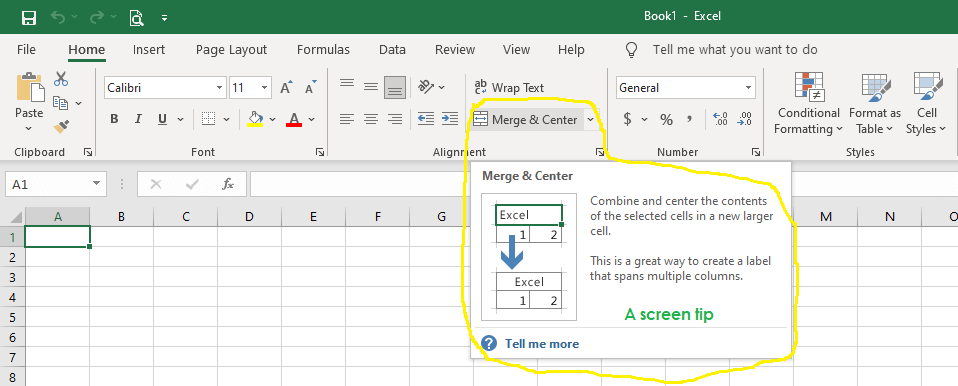Screen dimensions: 958x386
Task: Click the Insert Function fx icon
Action: click(228, 184)
